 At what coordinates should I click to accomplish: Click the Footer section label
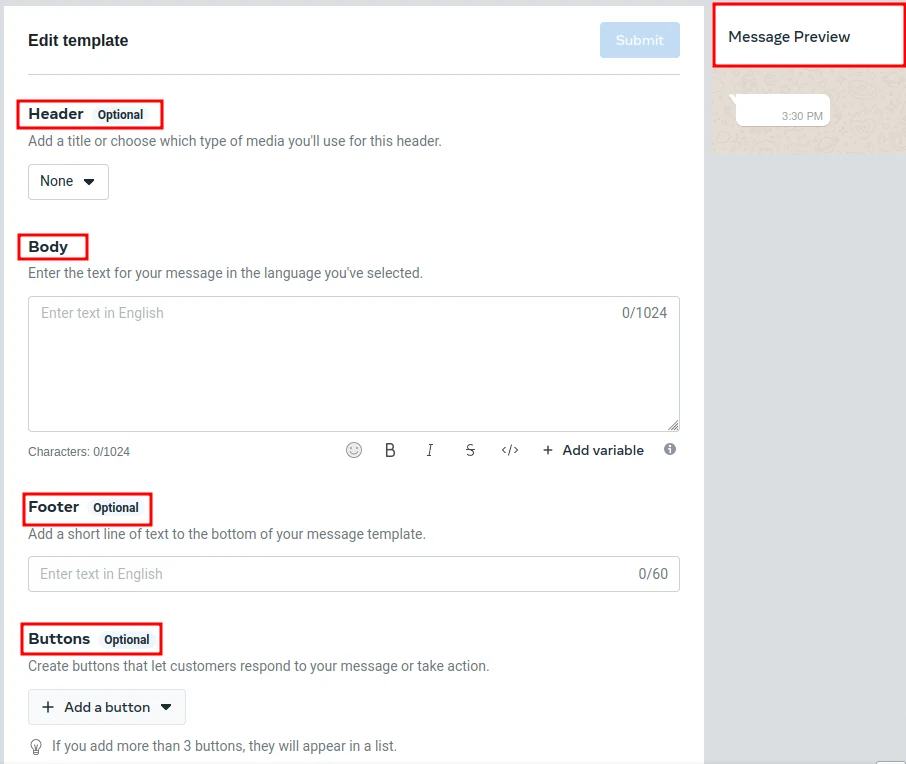coord(54,507)
